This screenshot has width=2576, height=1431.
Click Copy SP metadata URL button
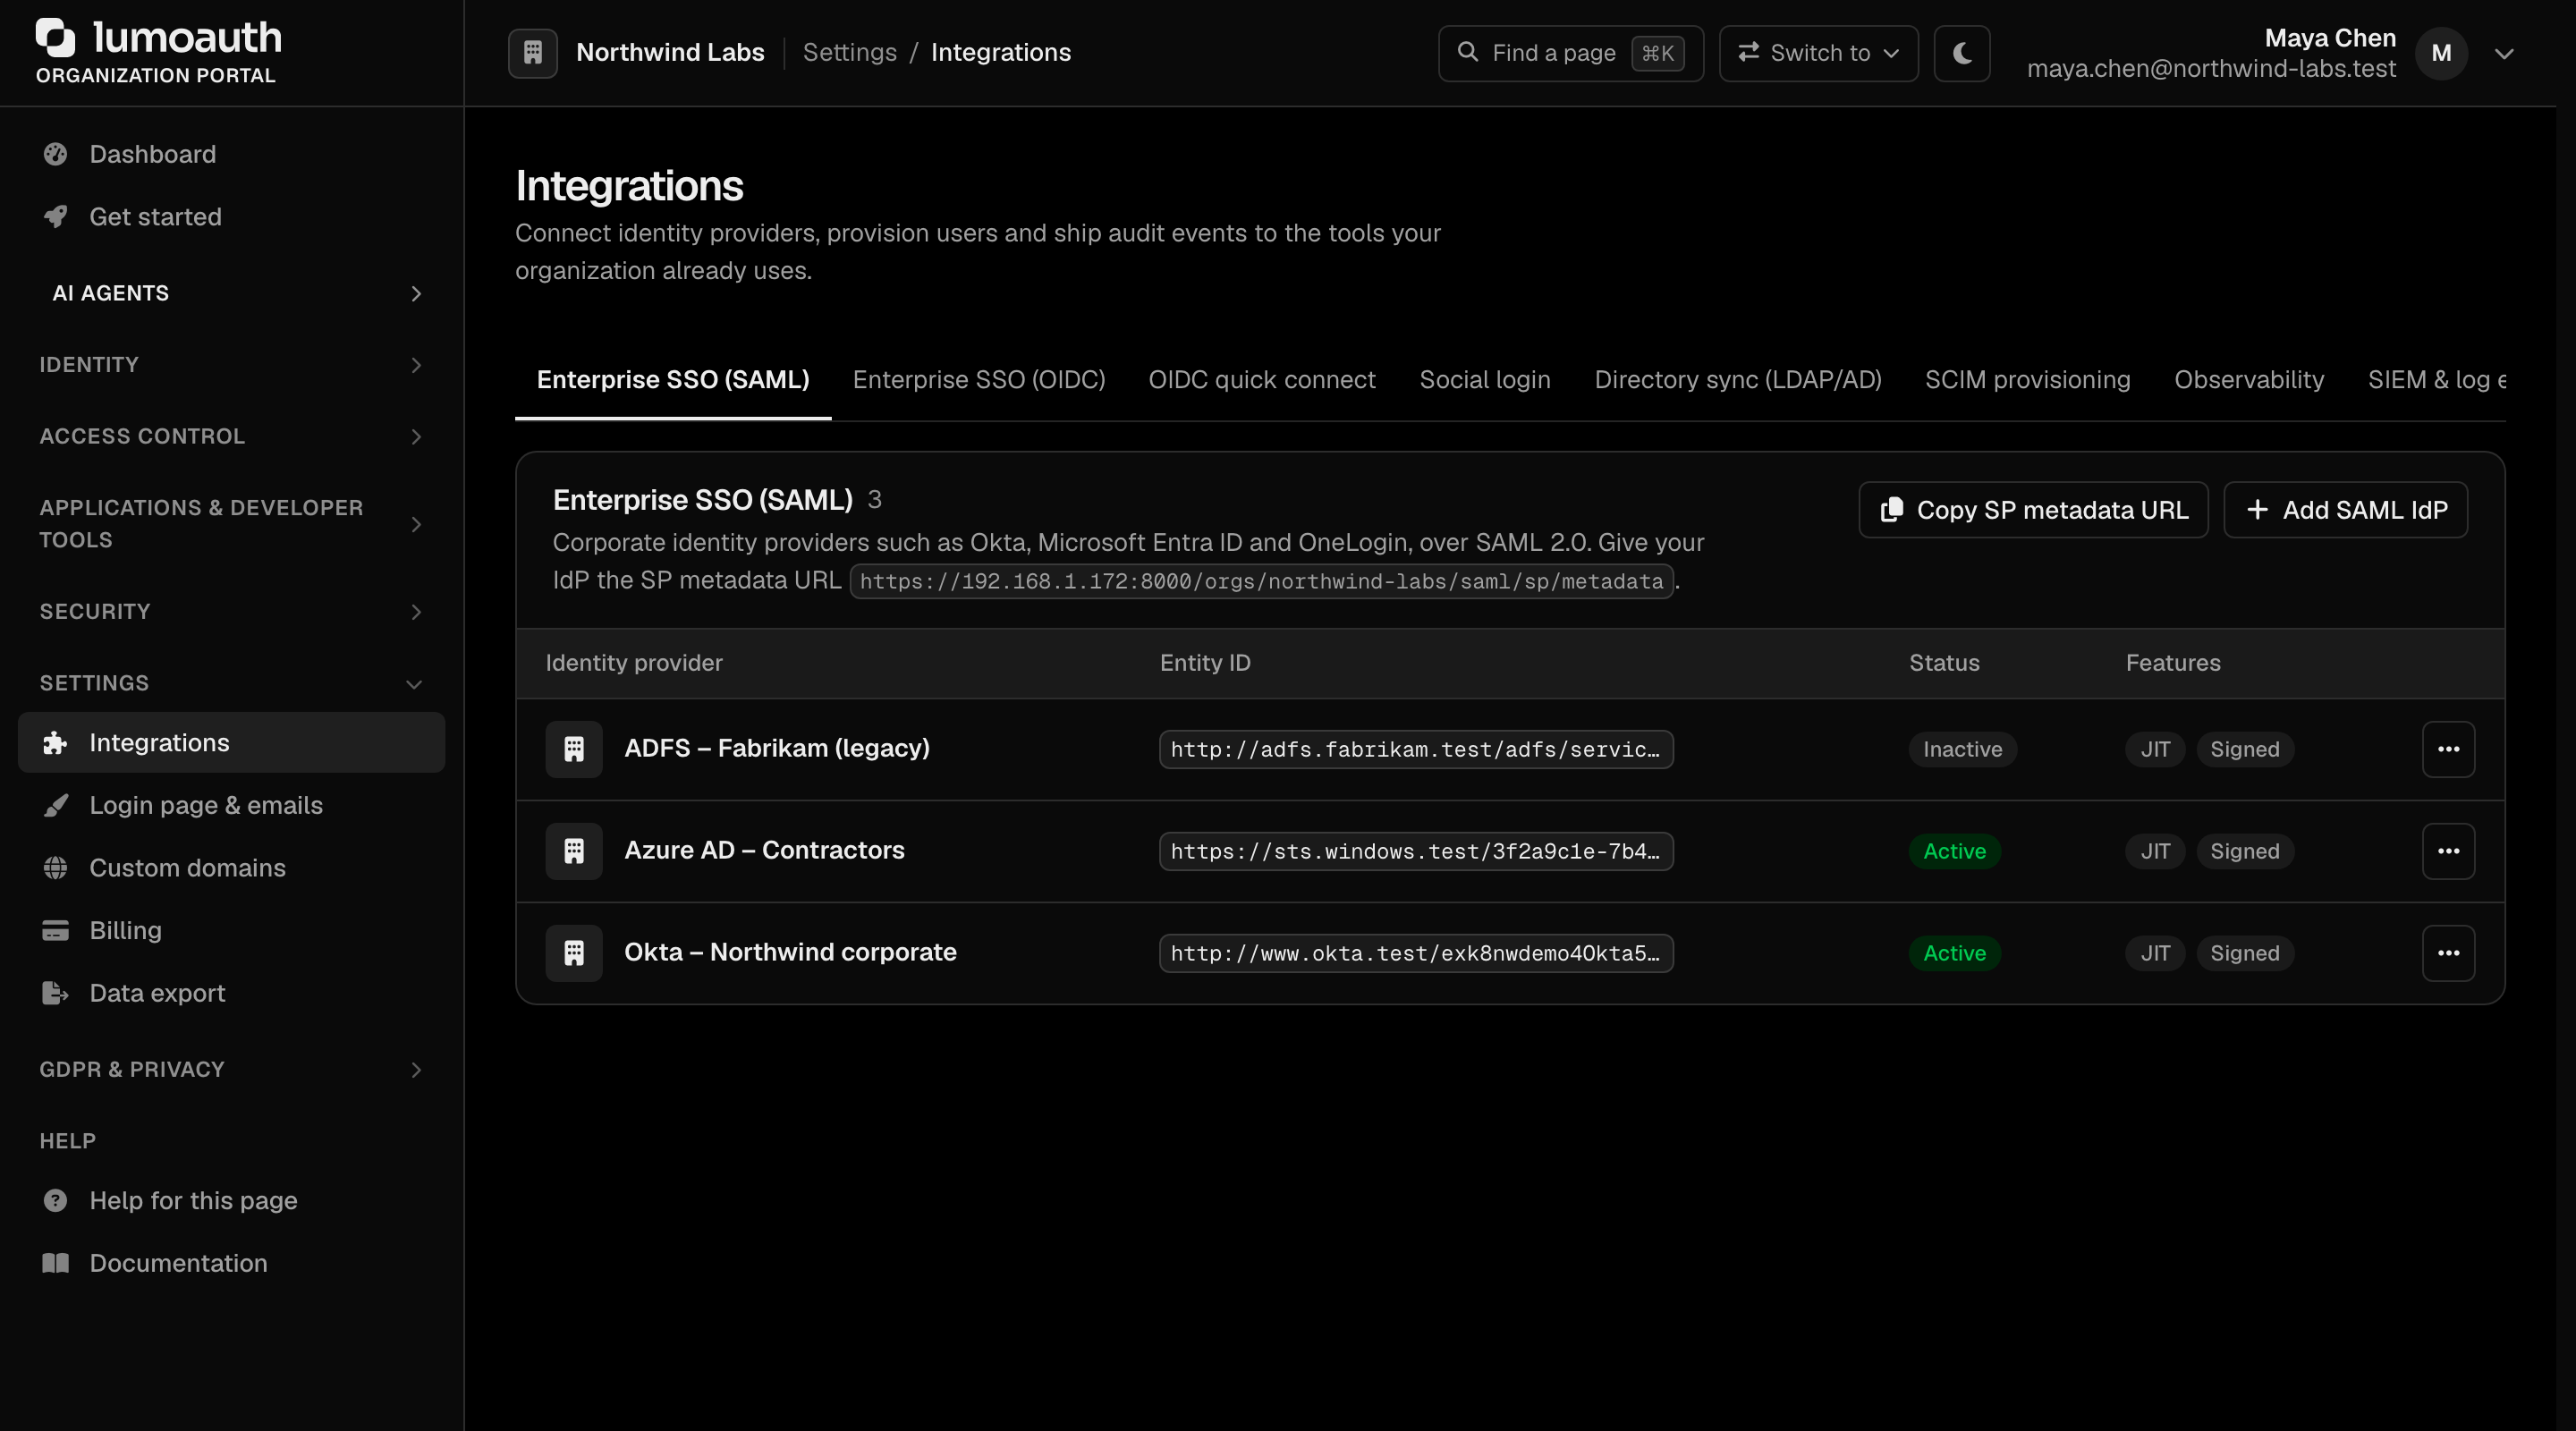(2033, 510)
